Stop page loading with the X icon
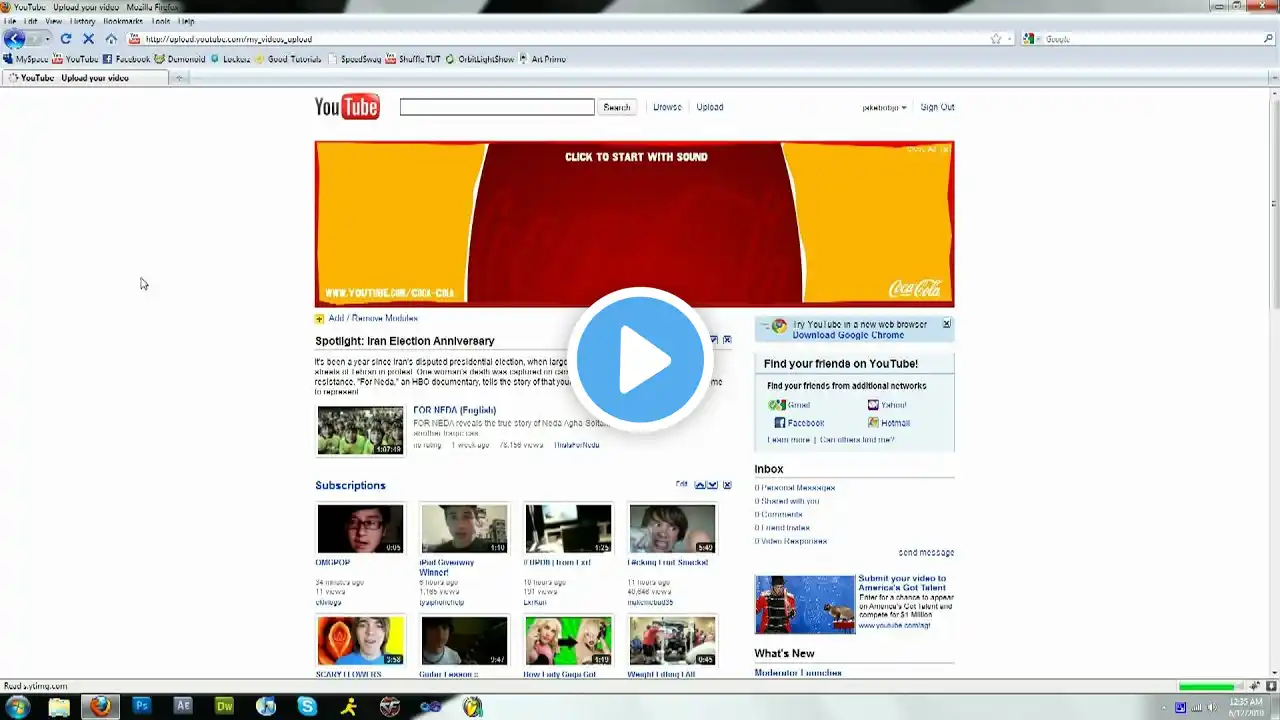Image resolution: width=1280 pixels, height=720 pixels. (88, 39)
